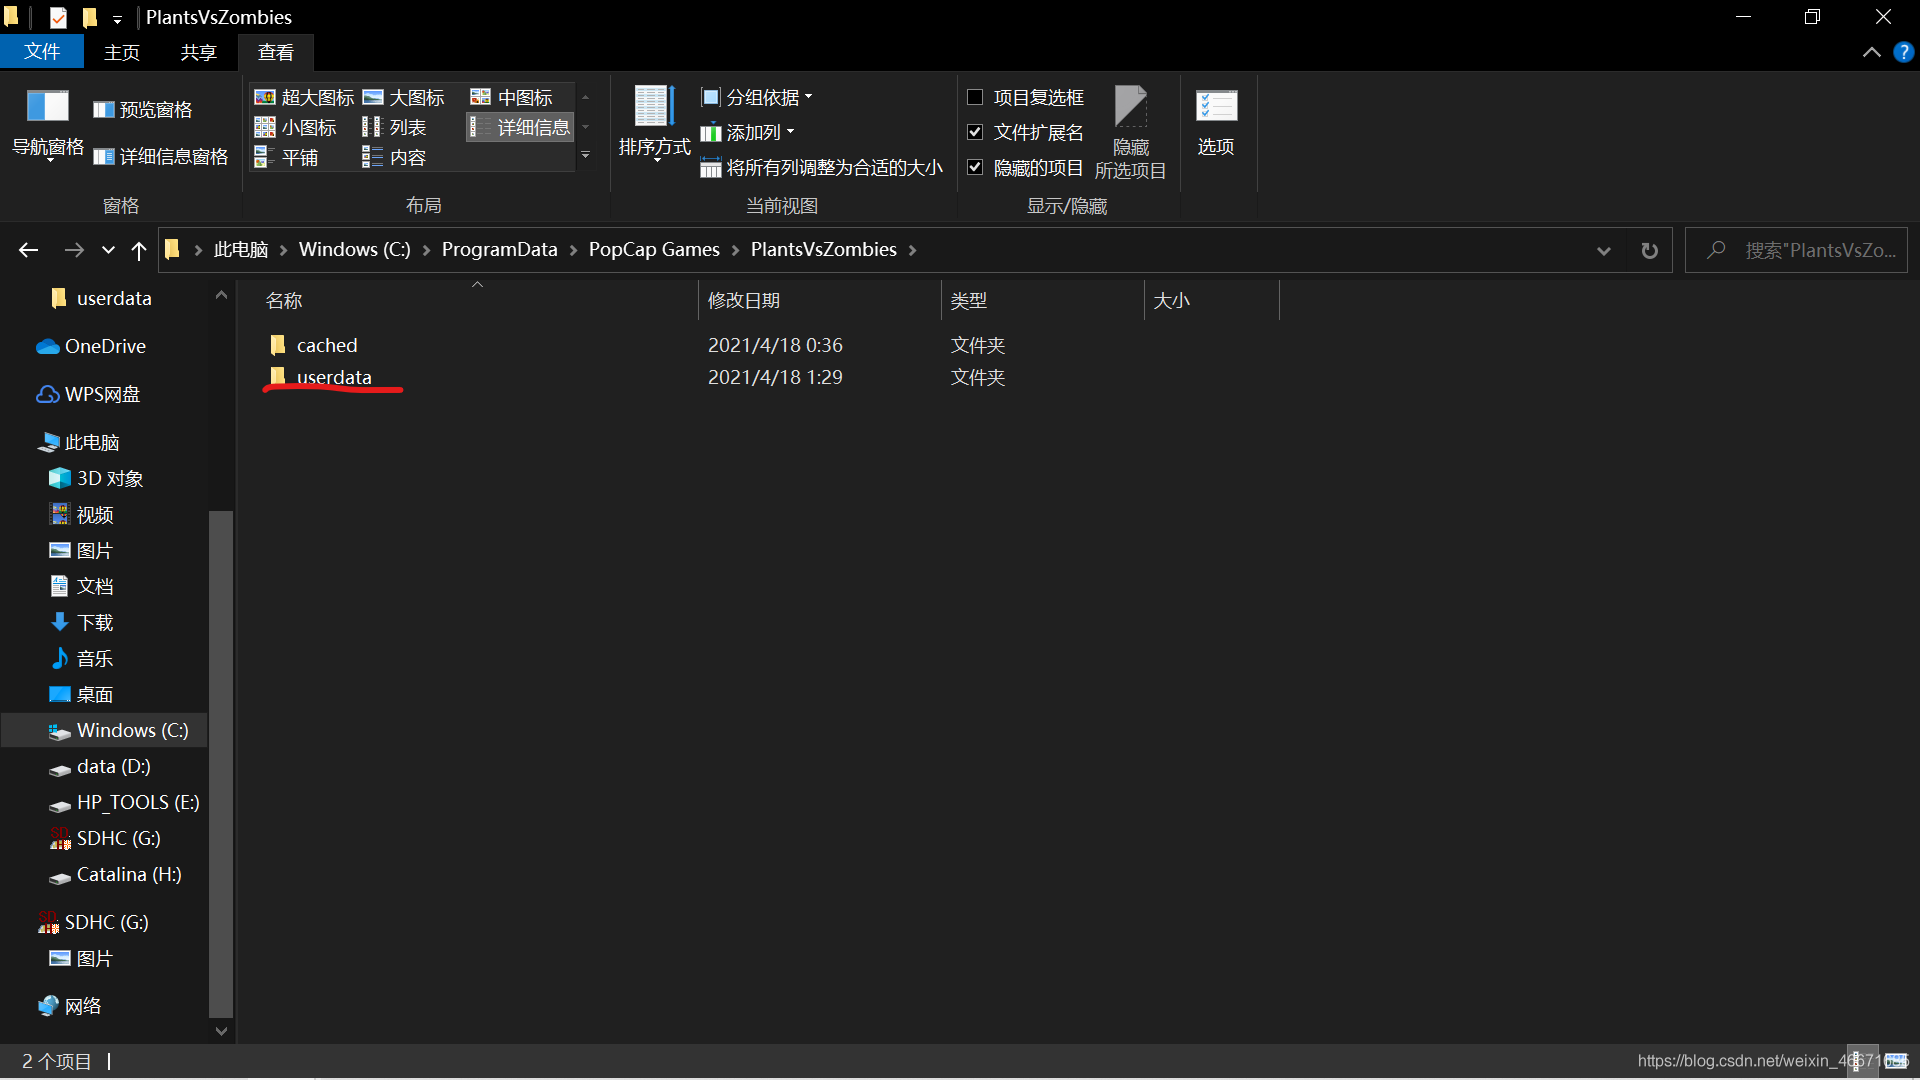Select List (列表) layout
This screenshot has width=1920, height=1080.
[x=394, y=127]
